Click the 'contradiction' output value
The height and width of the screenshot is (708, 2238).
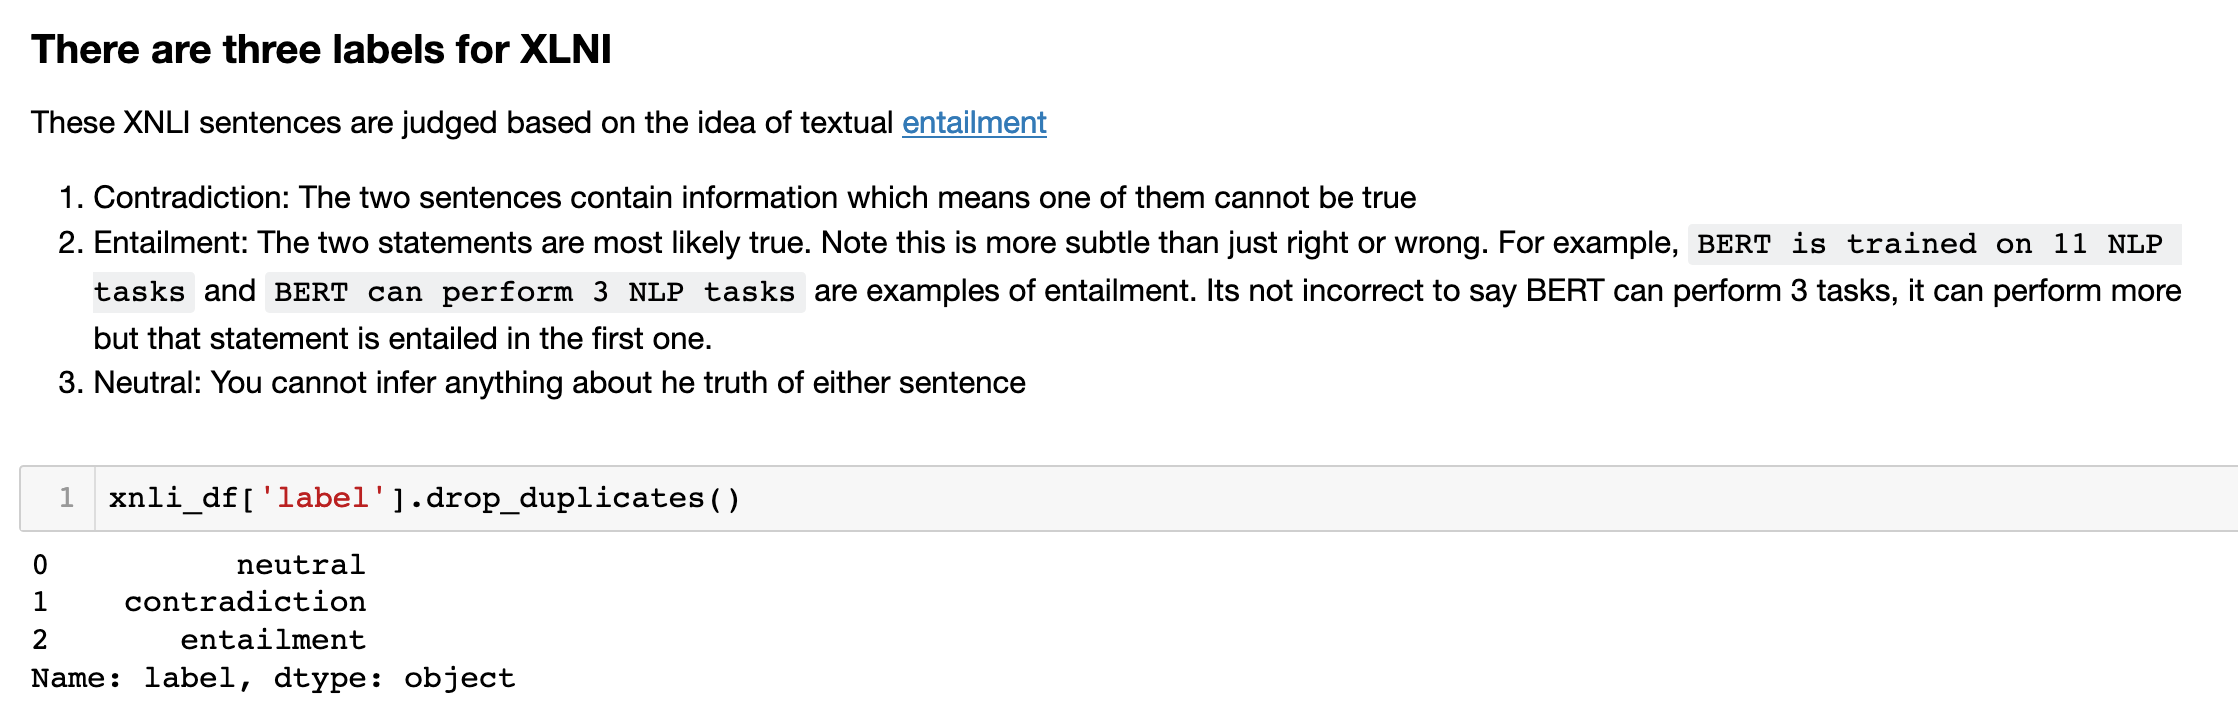pyautogui.click(x=245, y=602)
